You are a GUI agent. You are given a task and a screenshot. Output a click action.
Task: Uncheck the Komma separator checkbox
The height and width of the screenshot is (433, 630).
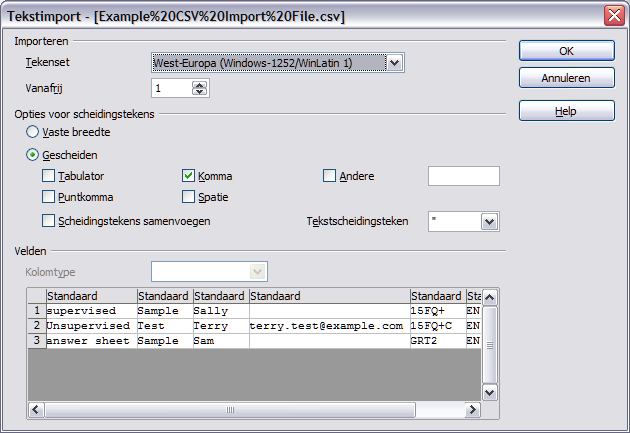(x=188, y=176)
